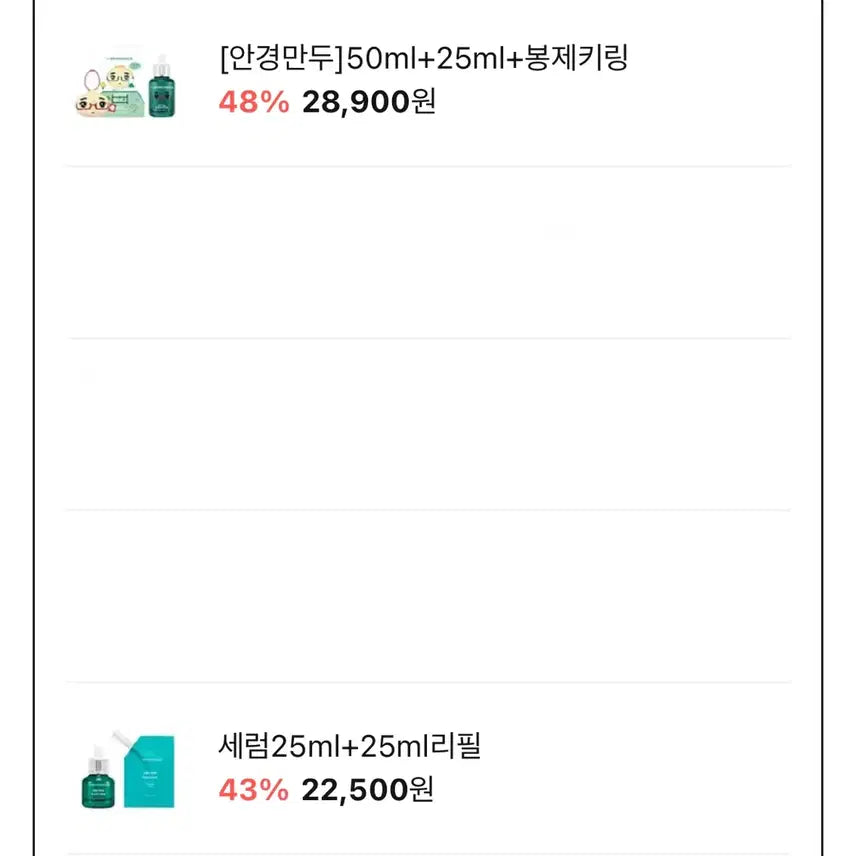Click the first empty row under the 안경만두 item

point(428,252)
